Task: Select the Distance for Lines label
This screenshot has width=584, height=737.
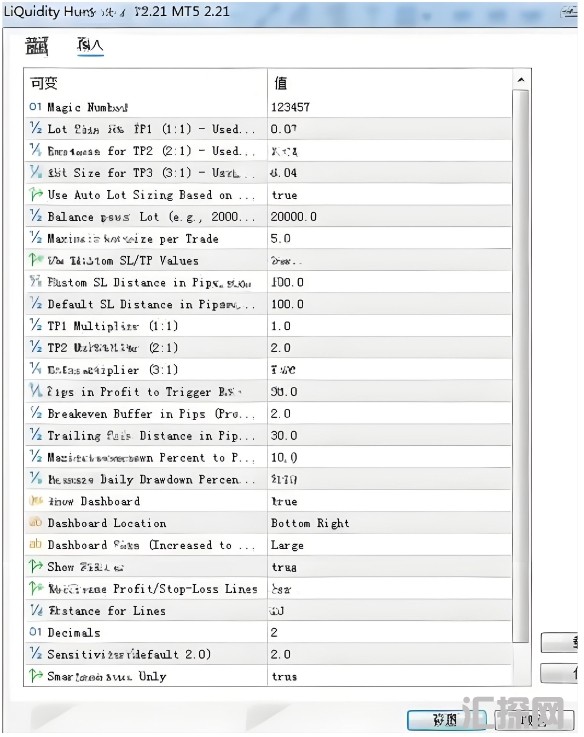Action: [106, 611]
